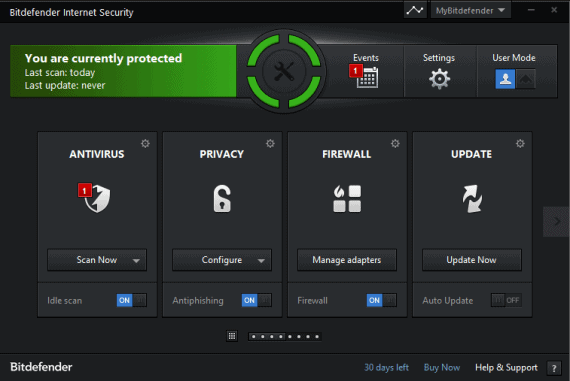Click the Update arrows icon
The width and height of the screenshot is (570, 381).
click(x=472, y=198)
